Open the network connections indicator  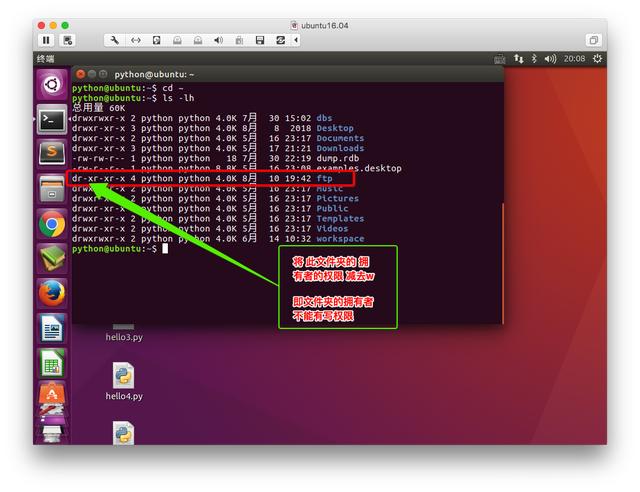coord(518,59)
